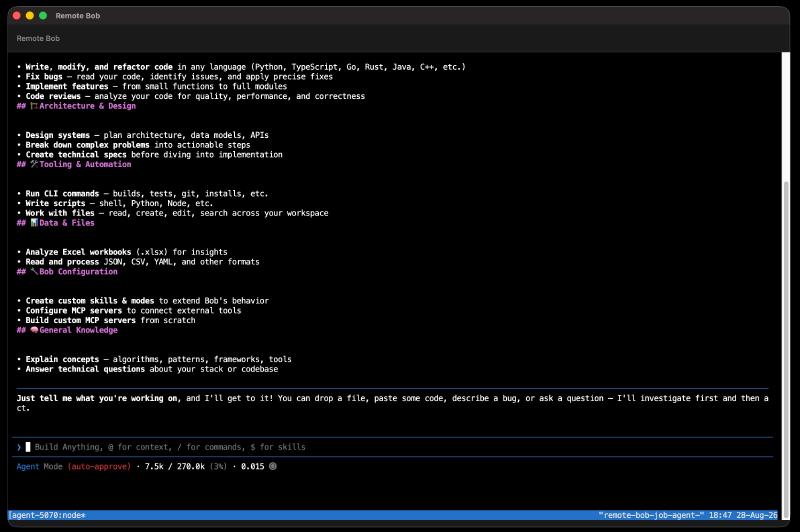This screenshot has height=532, width=800.
Task: Click the 'Configure MCP servers' line
Action: (x=129, y=311)
